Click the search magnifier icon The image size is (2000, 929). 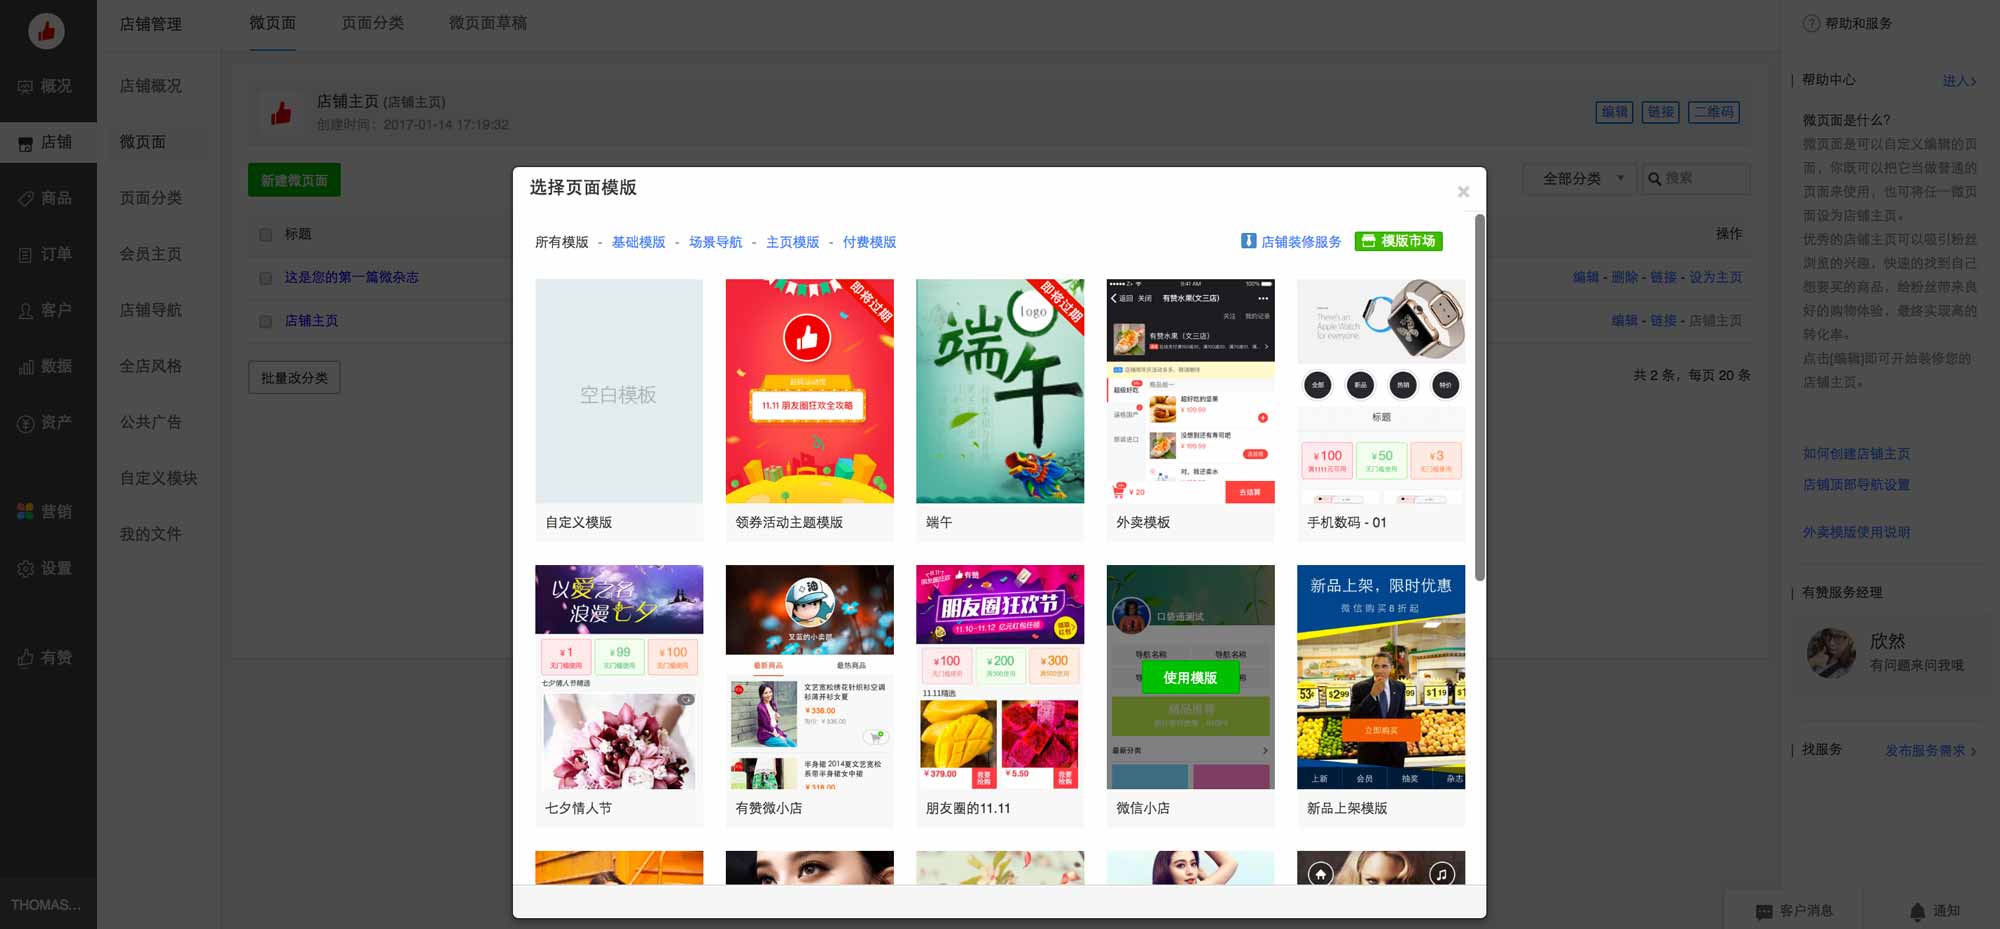1655,179
